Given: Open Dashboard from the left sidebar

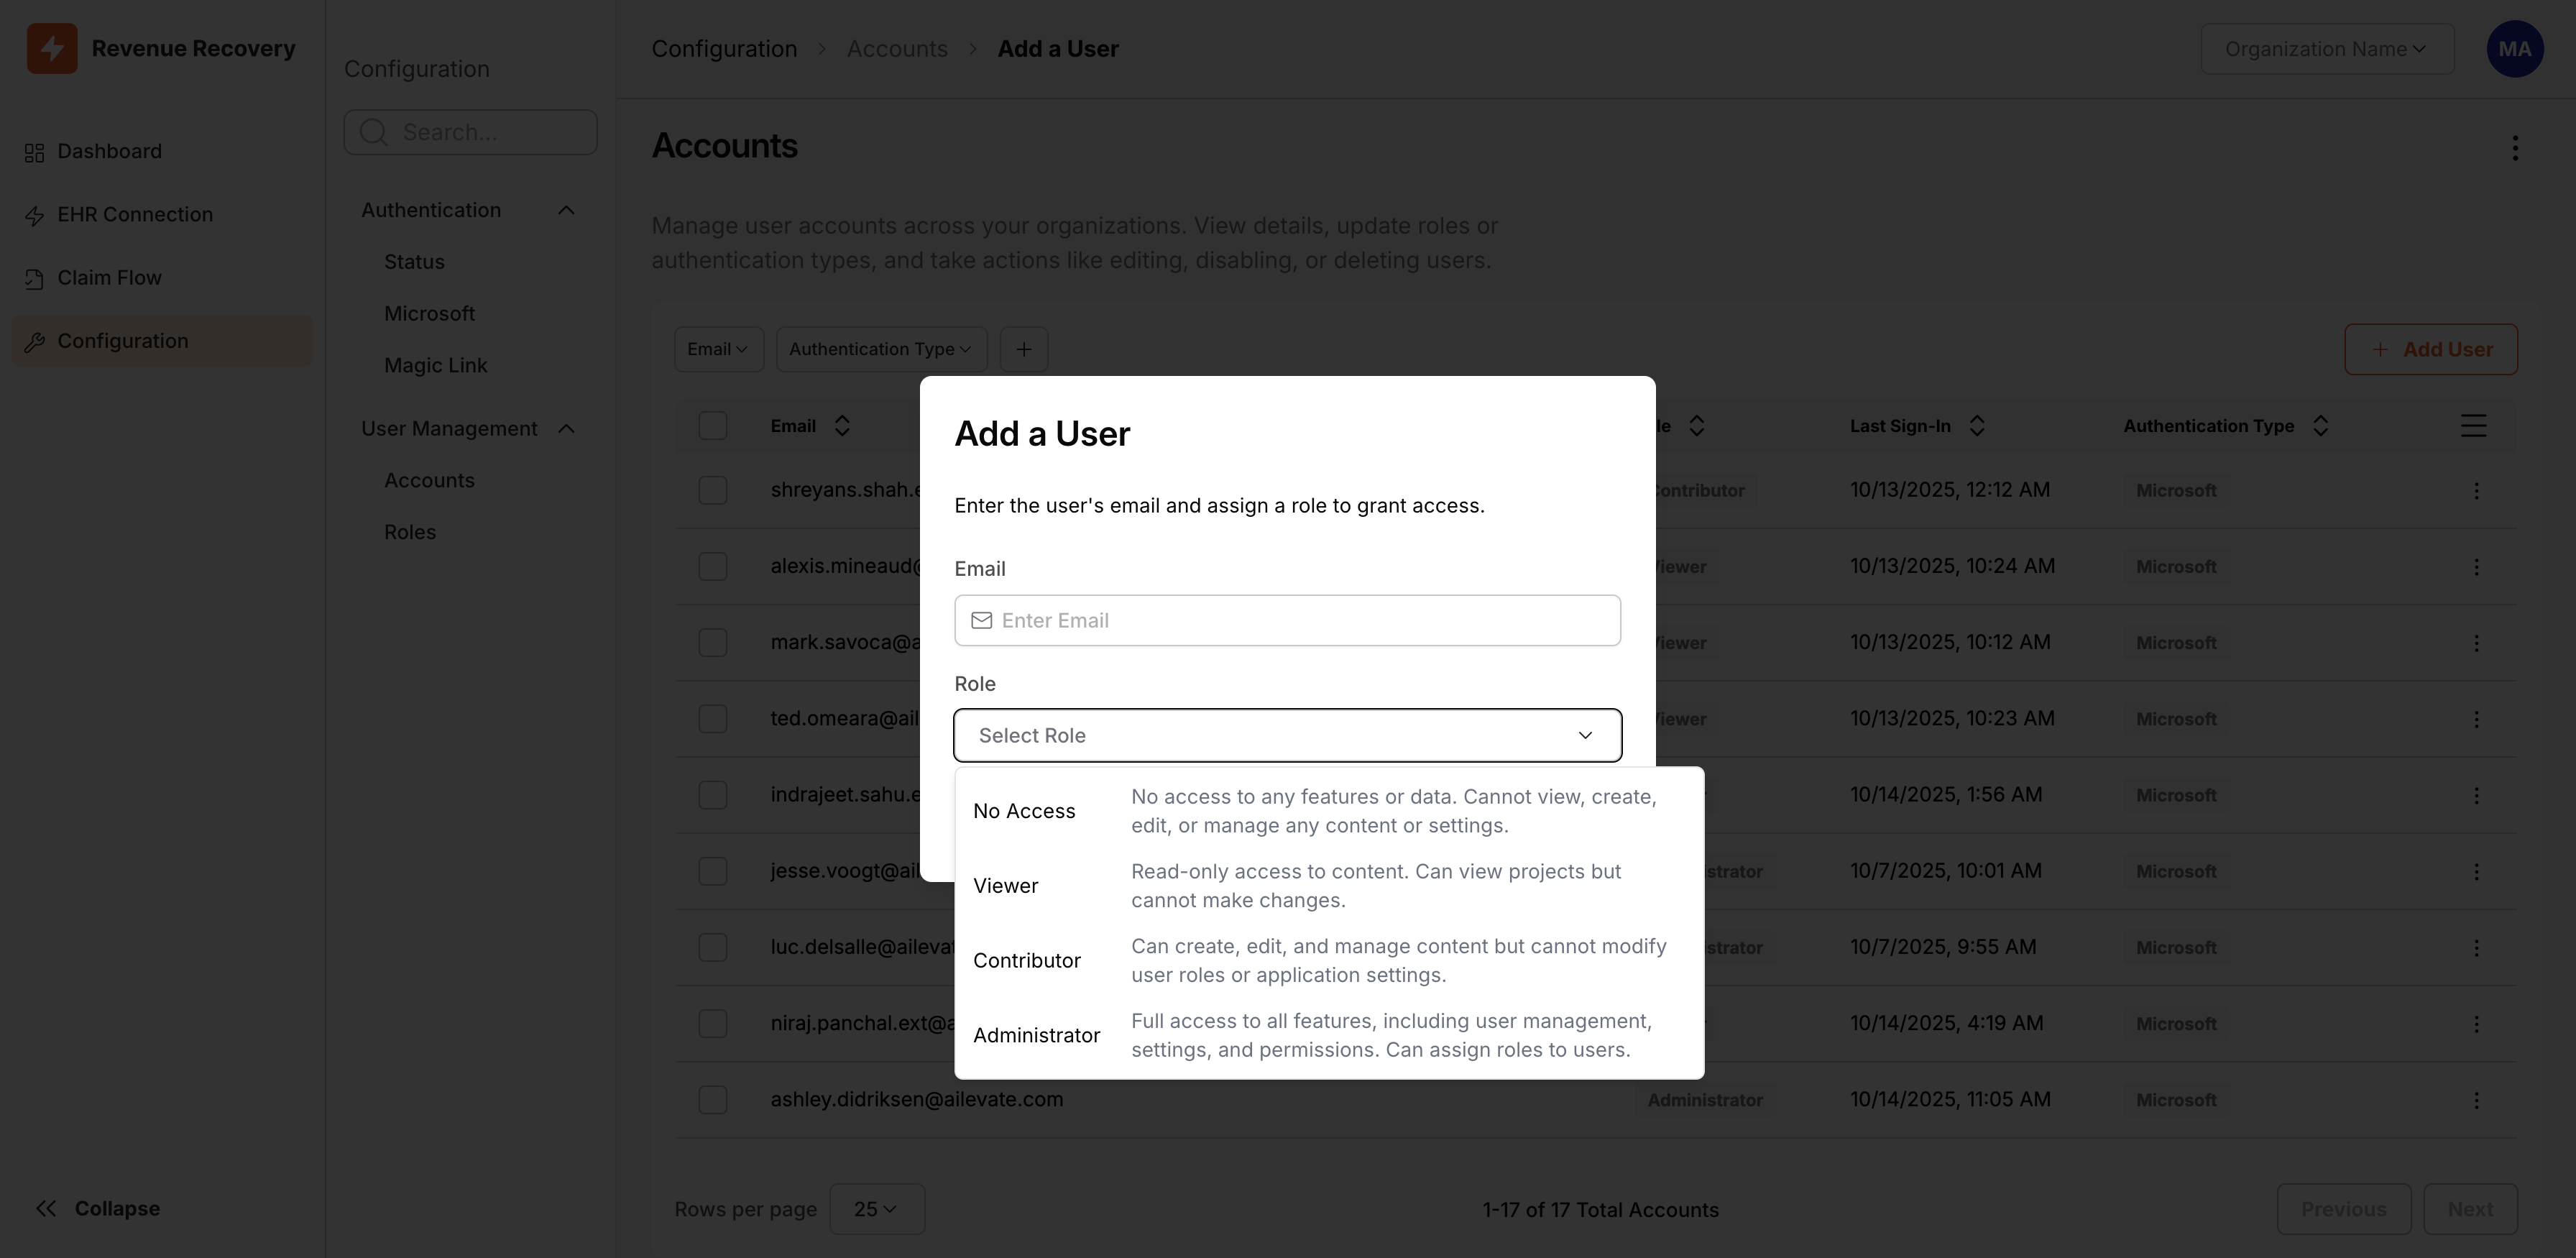Looking at the screenshot, I should coord(109,151).
